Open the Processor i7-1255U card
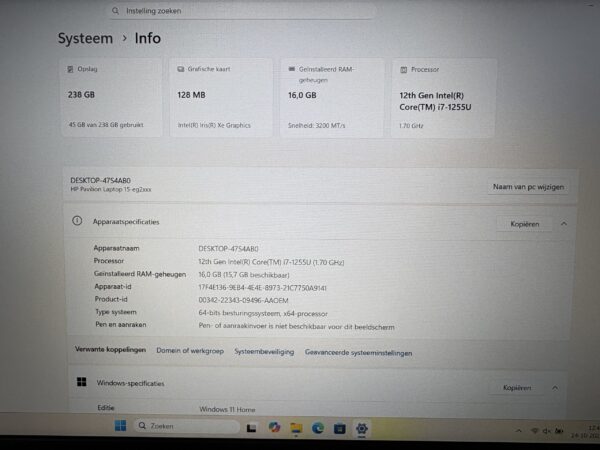 coord(443,98)
